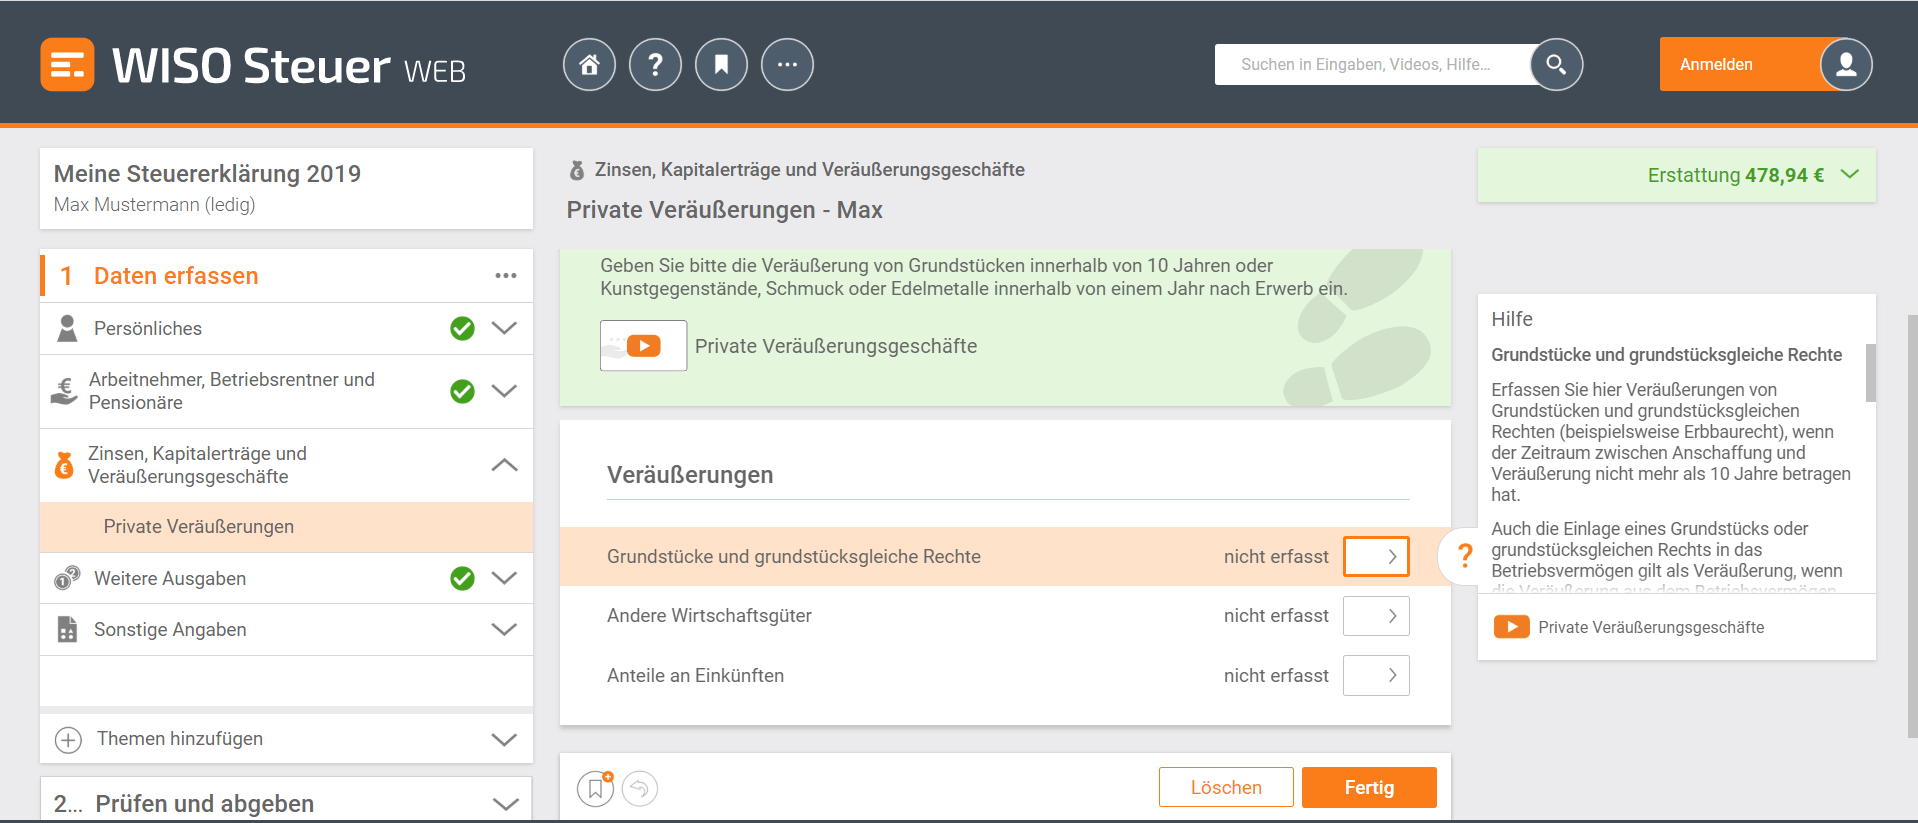Click the money bag icon in sidebar
Image resolution: width=1918 pixels, height=823 pixels.
(64, 465)
